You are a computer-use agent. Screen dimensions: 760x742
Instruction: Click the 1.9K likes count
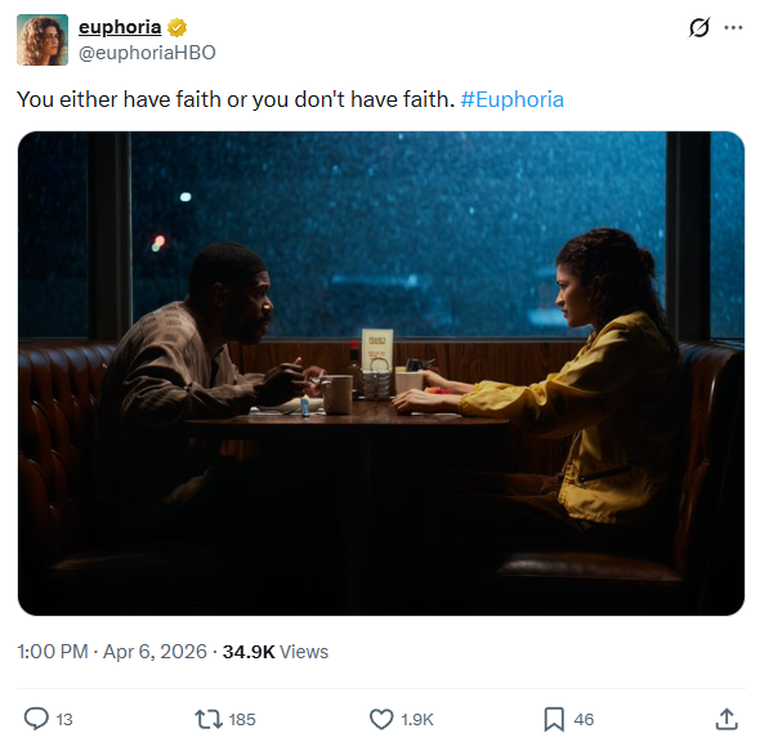(x=417, y=719)
